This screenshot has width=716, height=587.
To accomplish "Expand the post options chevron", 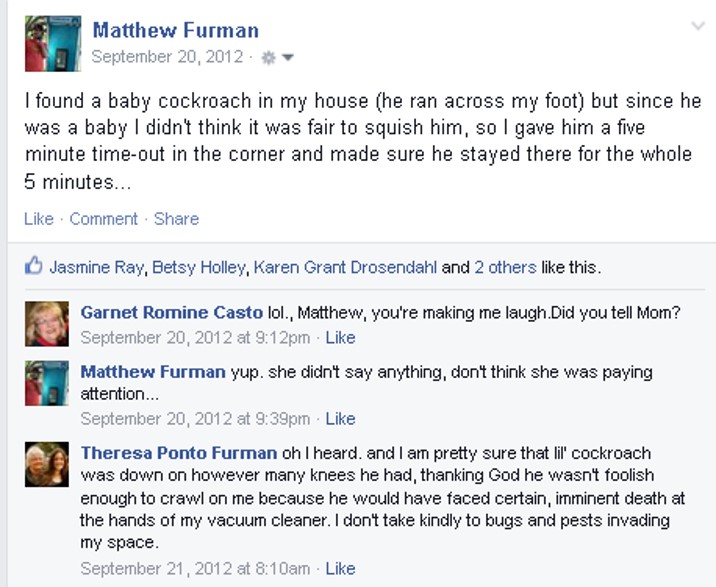I will pos(698,26).
